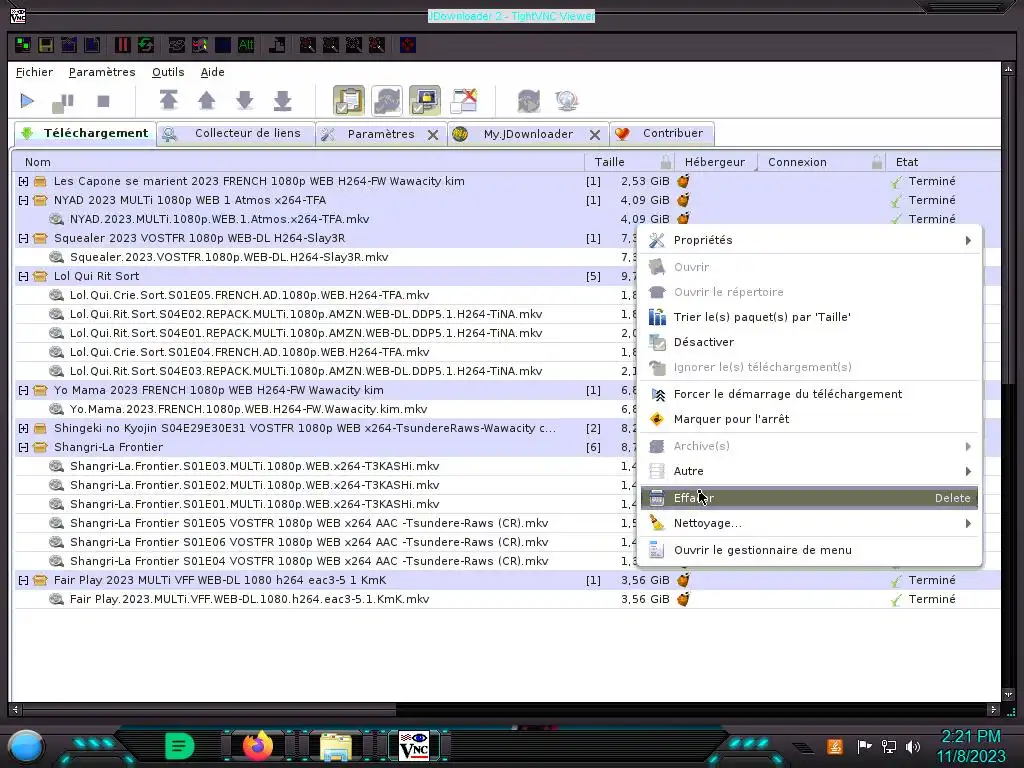1024x768 pixels.
Task: Collapse Fair Play 2023 package
Action: 24,580
